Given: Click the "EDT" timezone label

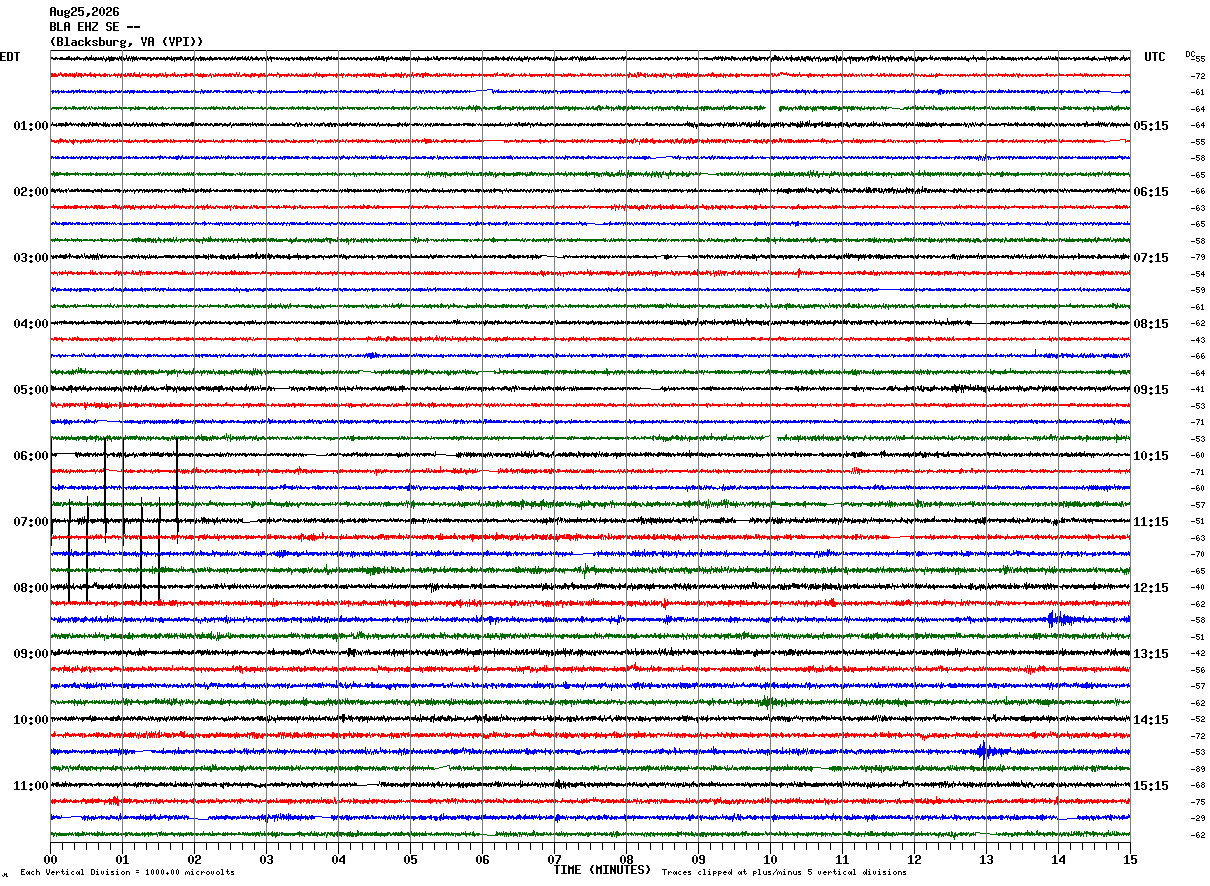Looking at the screenshot, I should click(x=10, y=57).
